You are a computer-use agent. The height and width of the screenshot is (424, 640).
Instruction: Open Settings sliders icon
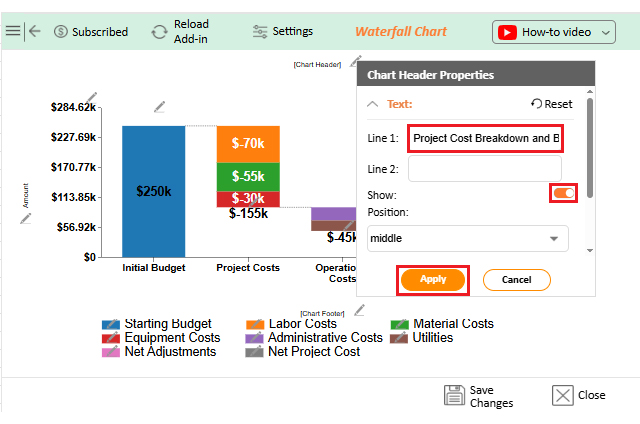coord(260,32)
